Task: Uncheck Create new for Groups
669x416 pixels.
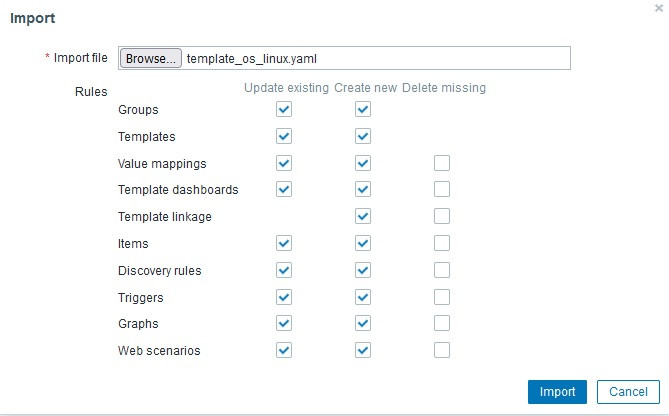Action: coord(363,109)
